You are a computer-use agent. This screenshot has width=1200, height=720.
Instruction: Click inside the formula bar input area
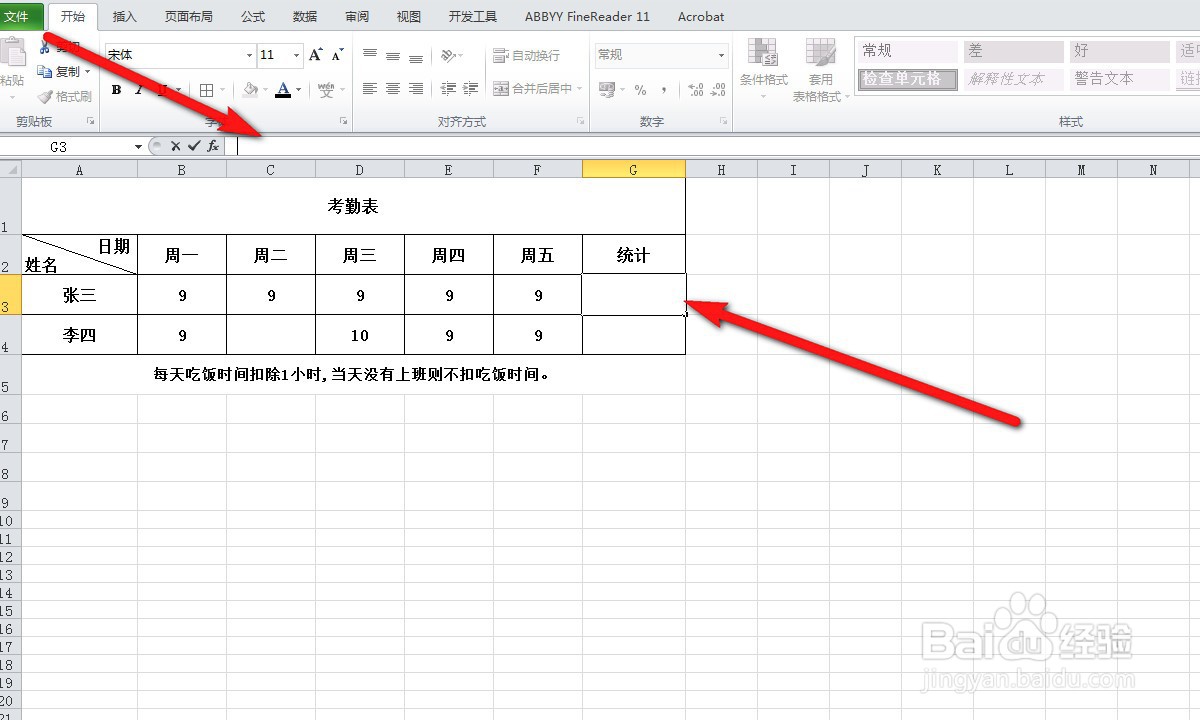click(x=400, y=145)
